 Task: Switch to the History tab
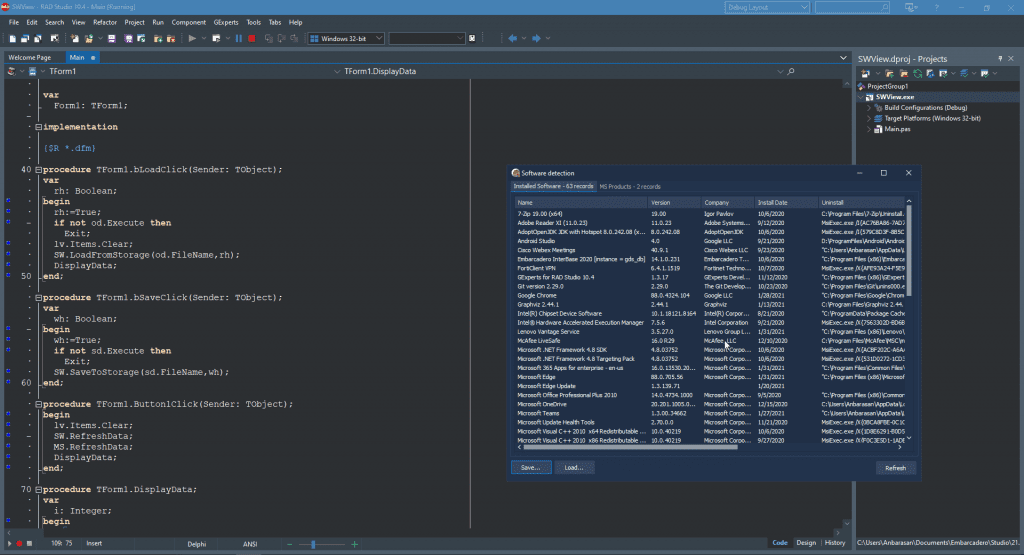click(x=835, y=543)
